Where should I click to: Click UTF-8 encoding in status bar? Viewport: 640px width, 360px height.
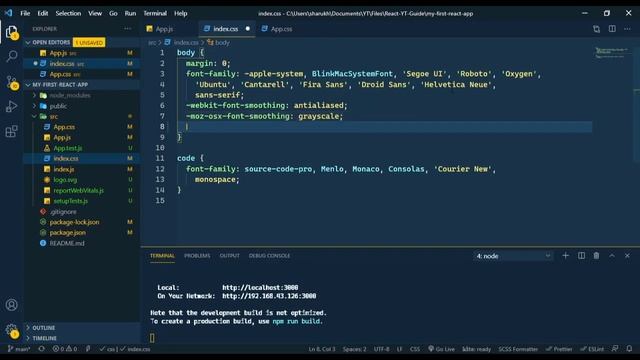382,349
